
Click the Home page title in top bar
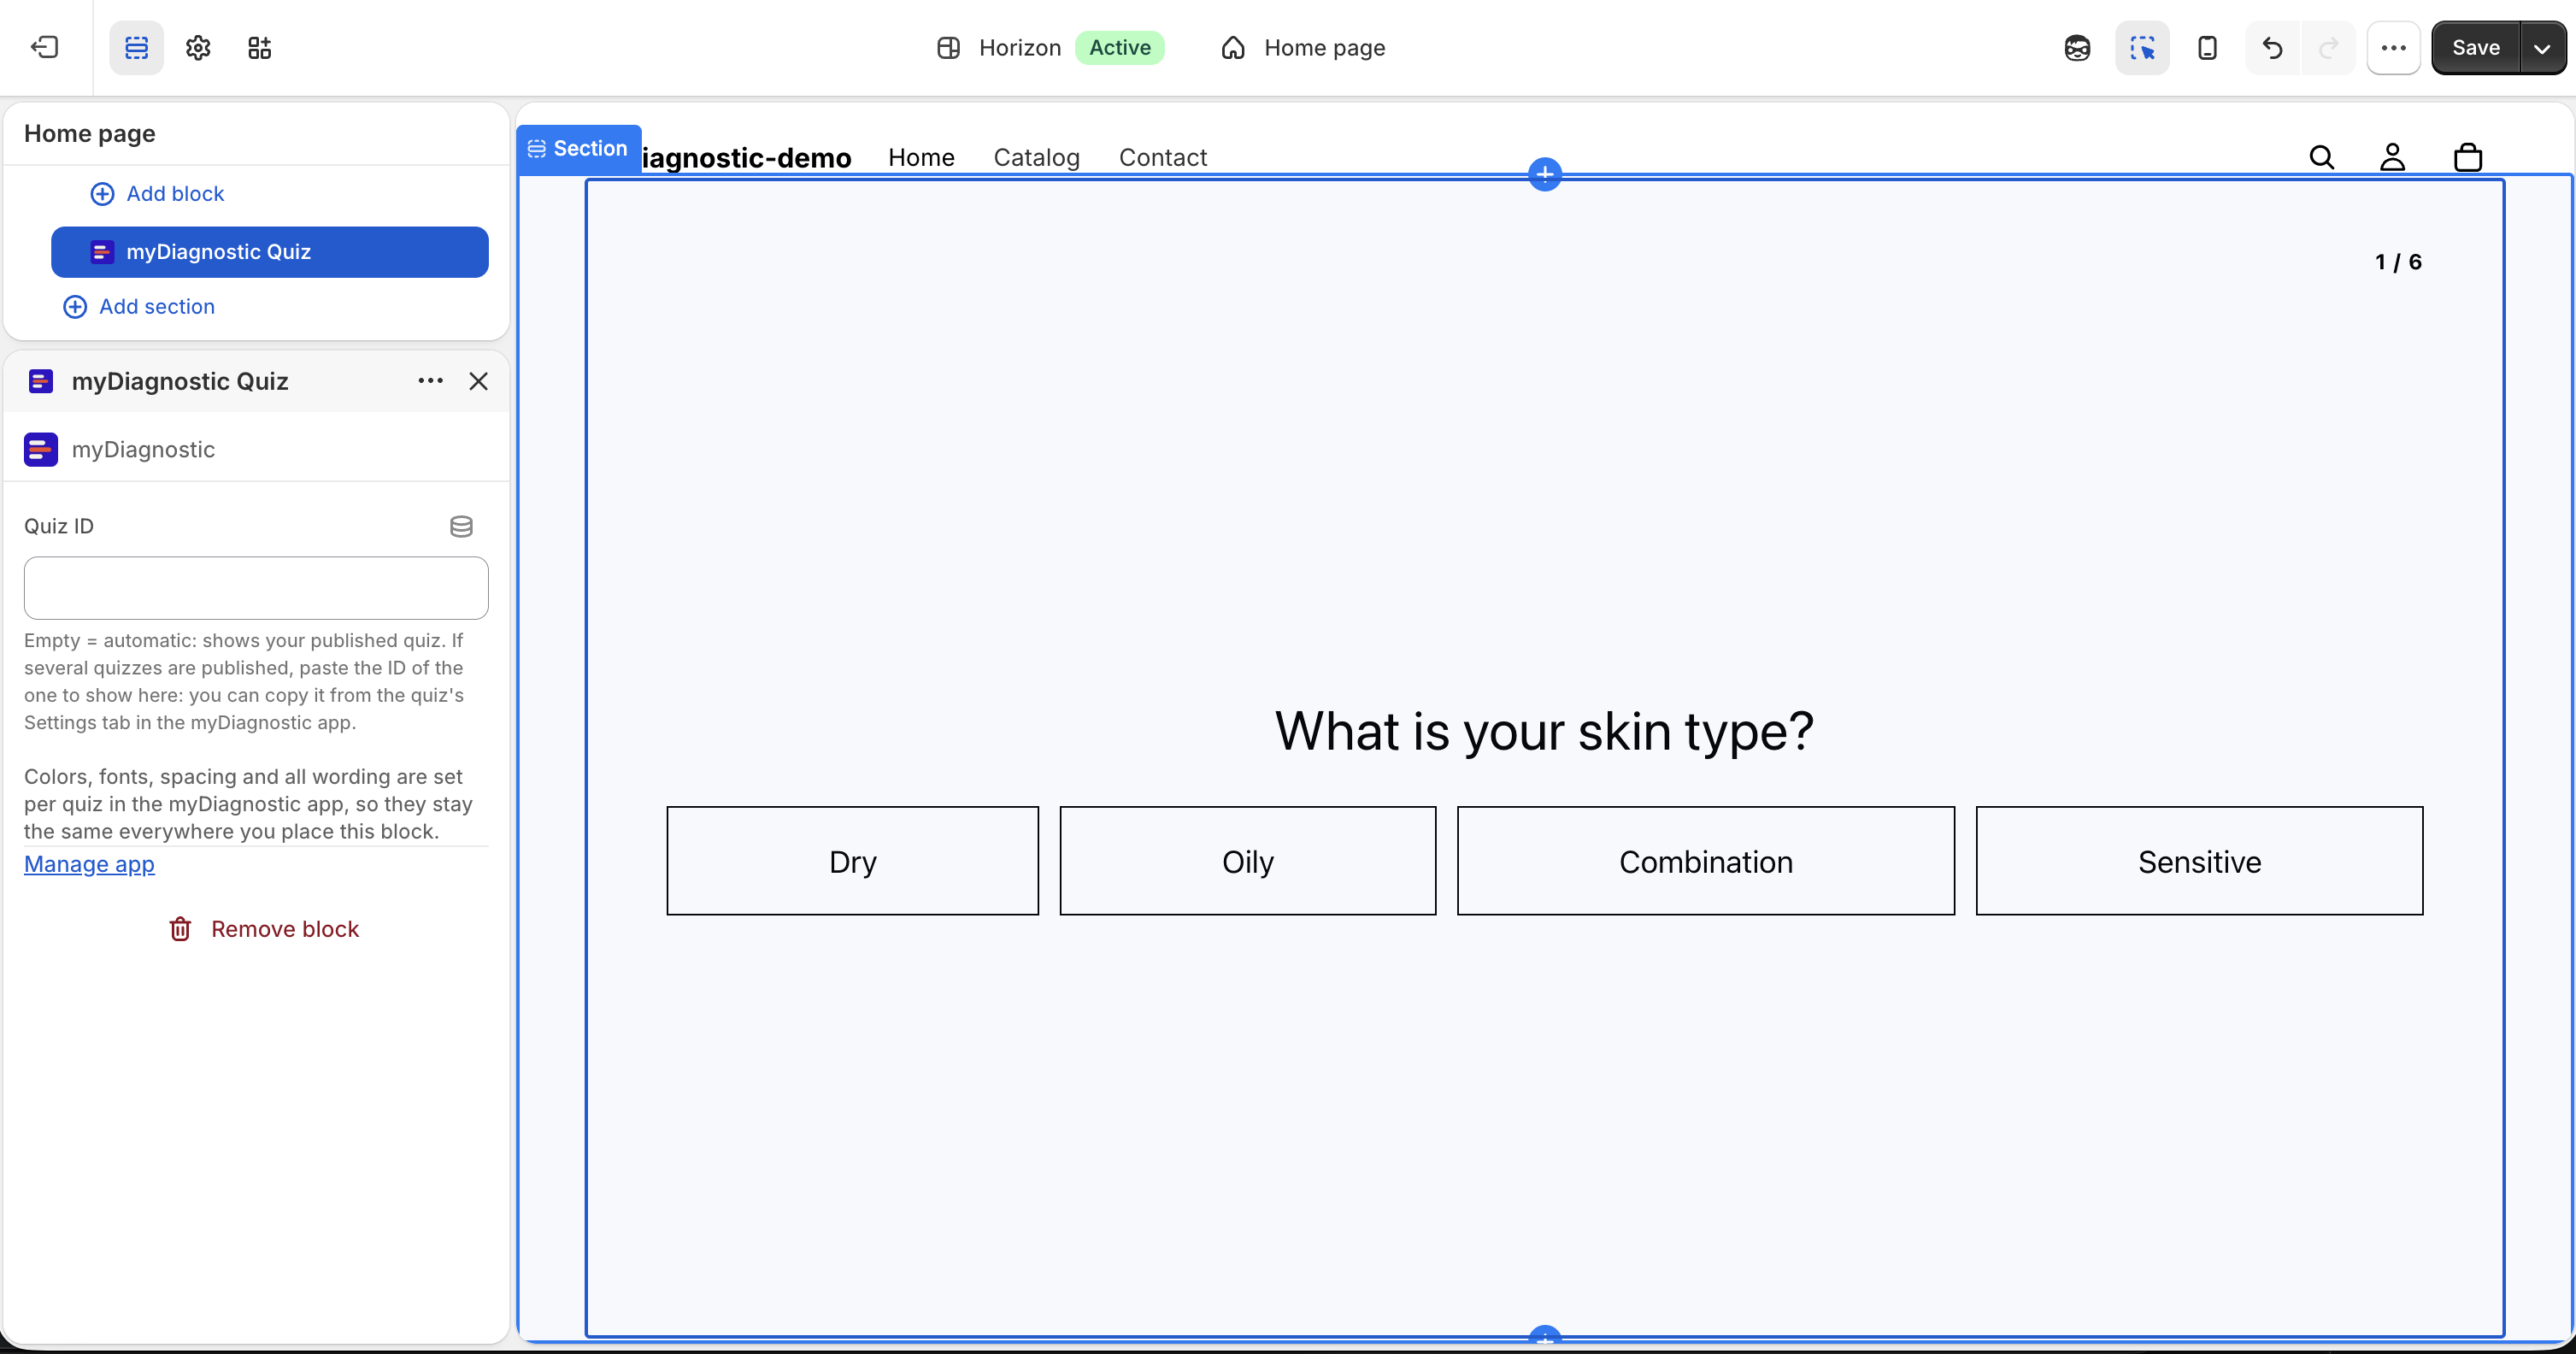click(x=1324, y=47)
